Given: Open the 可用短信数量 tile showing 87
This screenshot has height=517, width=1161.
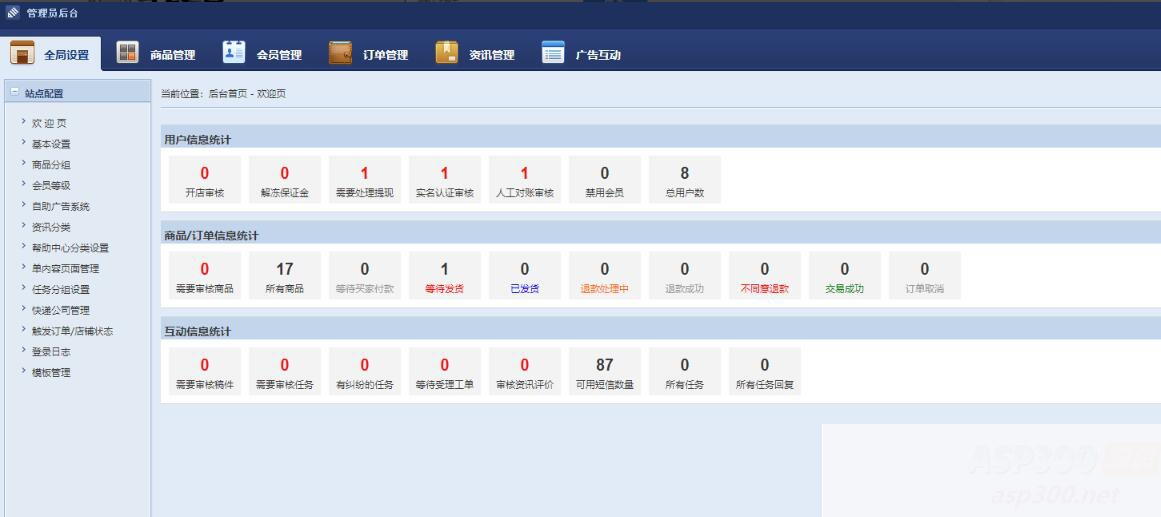Looking at the screenshot, I should (605, 373).
